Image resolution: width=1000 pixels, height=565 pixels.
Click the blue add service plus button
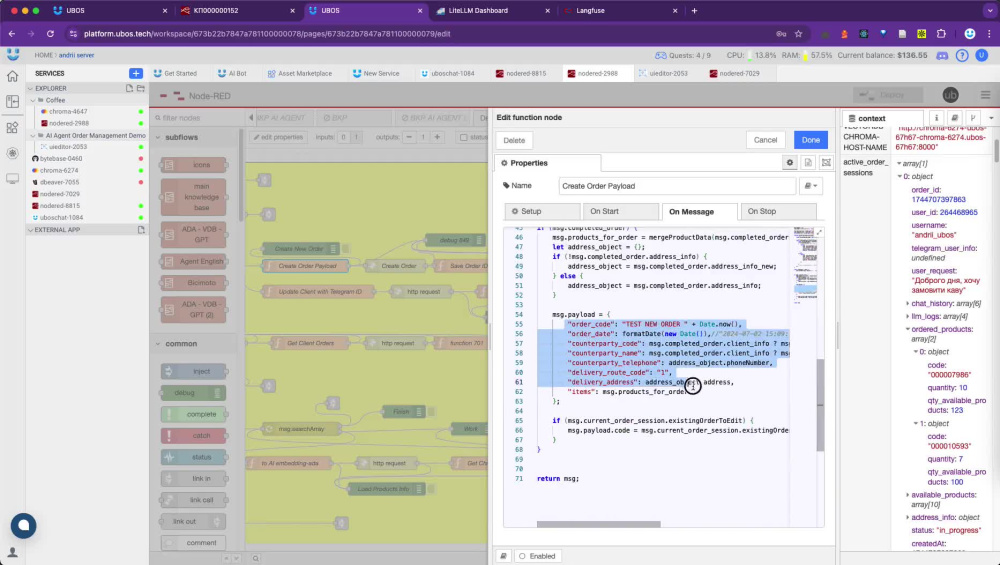(x=136, y=73)
